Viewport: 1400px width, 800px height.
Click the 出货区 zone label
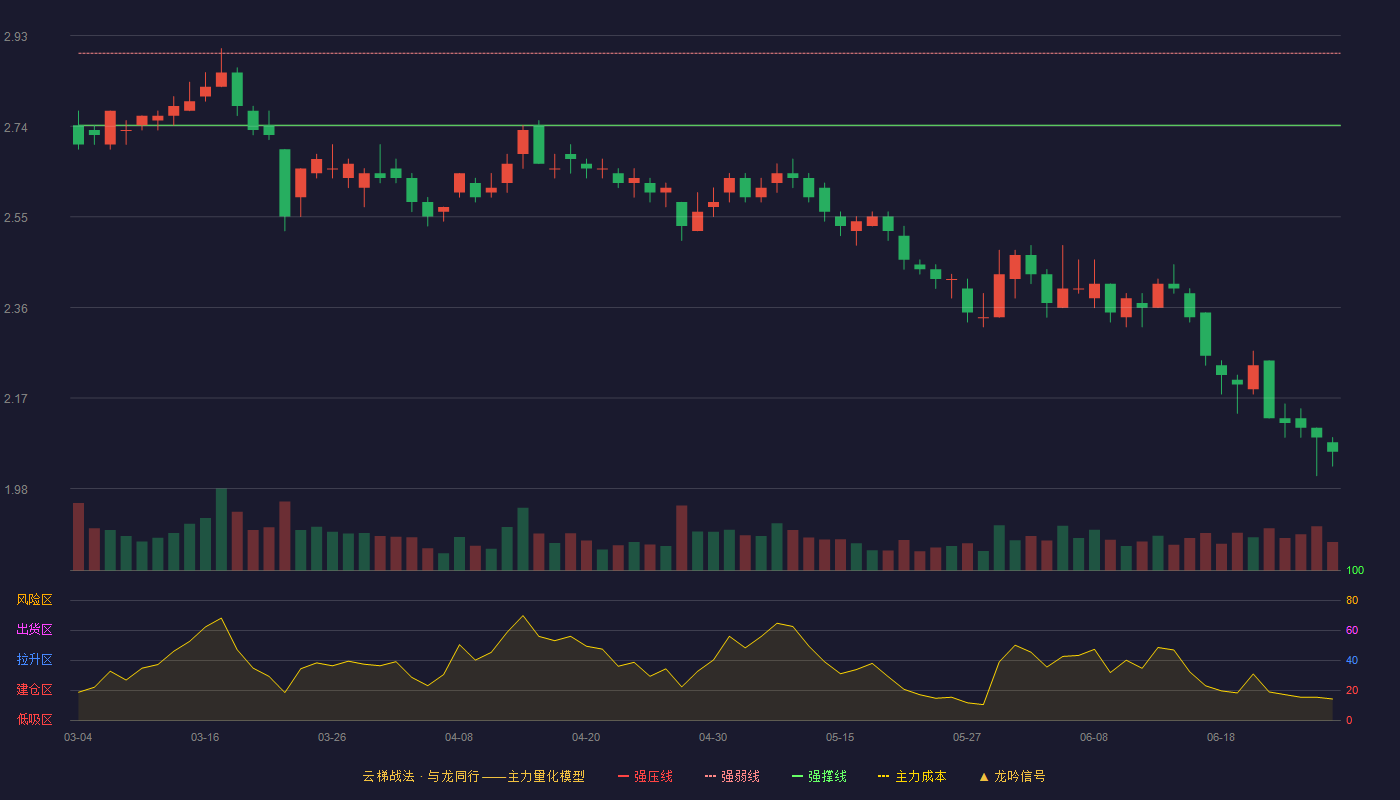click(34, 630)
